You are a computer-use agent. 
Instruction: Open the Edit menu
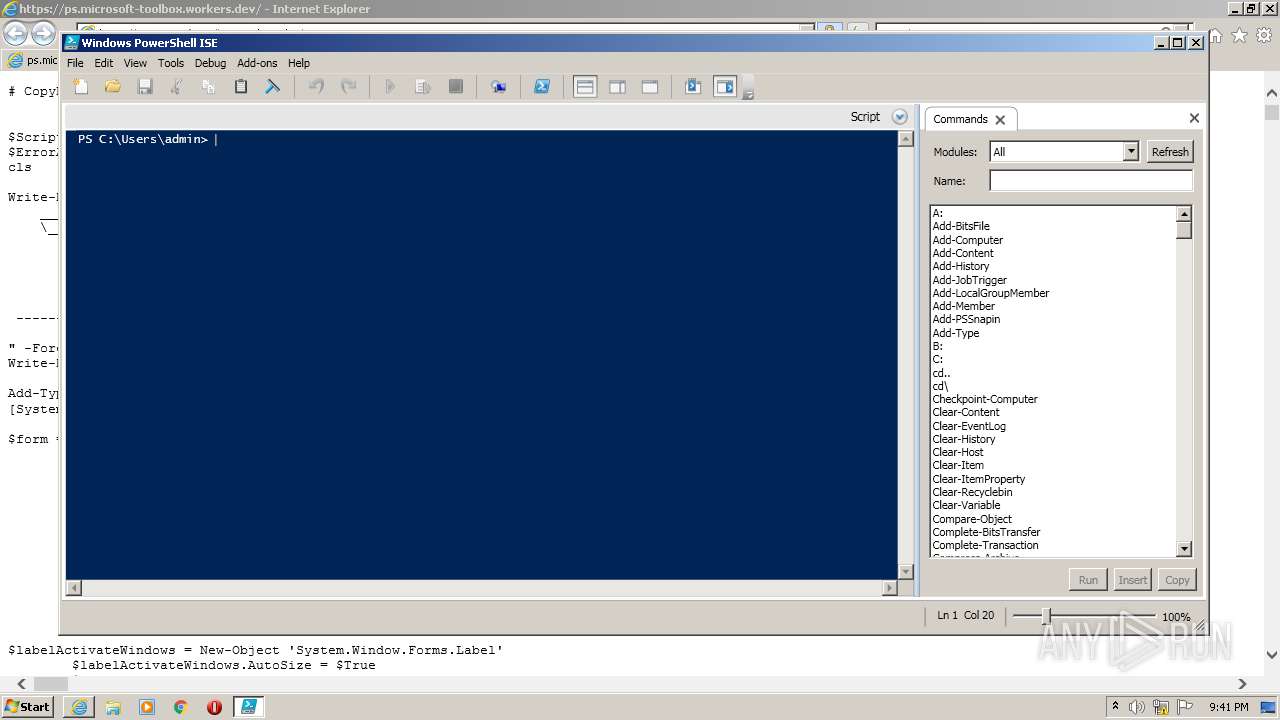pos(104,63)
